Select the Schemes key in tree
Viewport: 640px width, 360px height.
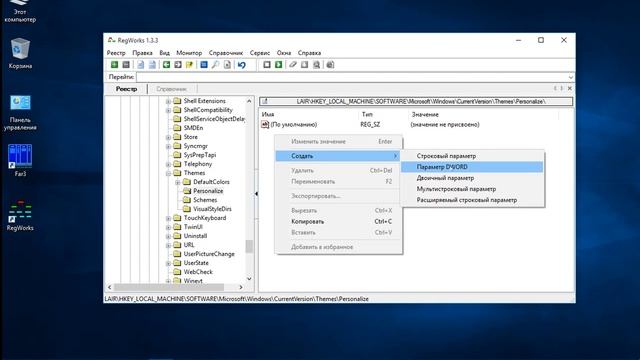click(205, 200)
